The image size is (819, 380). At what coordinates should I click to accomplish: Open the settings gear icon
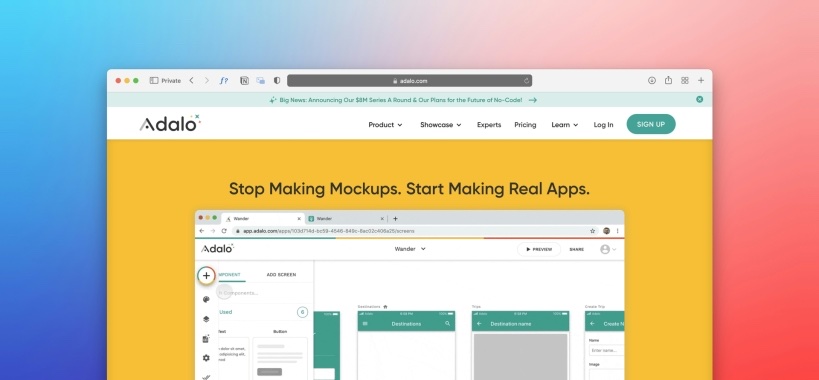coord(206,358)
